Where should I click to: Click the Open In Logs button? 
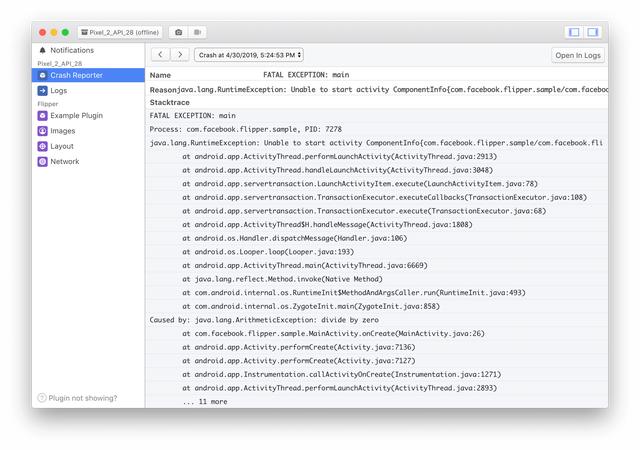(578, 55)
